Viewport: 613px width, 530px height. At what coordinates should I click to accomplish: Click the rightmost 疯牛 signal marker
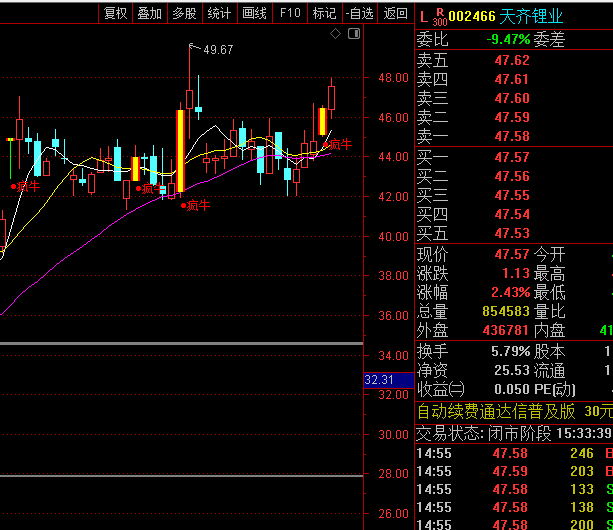[338, 144]
